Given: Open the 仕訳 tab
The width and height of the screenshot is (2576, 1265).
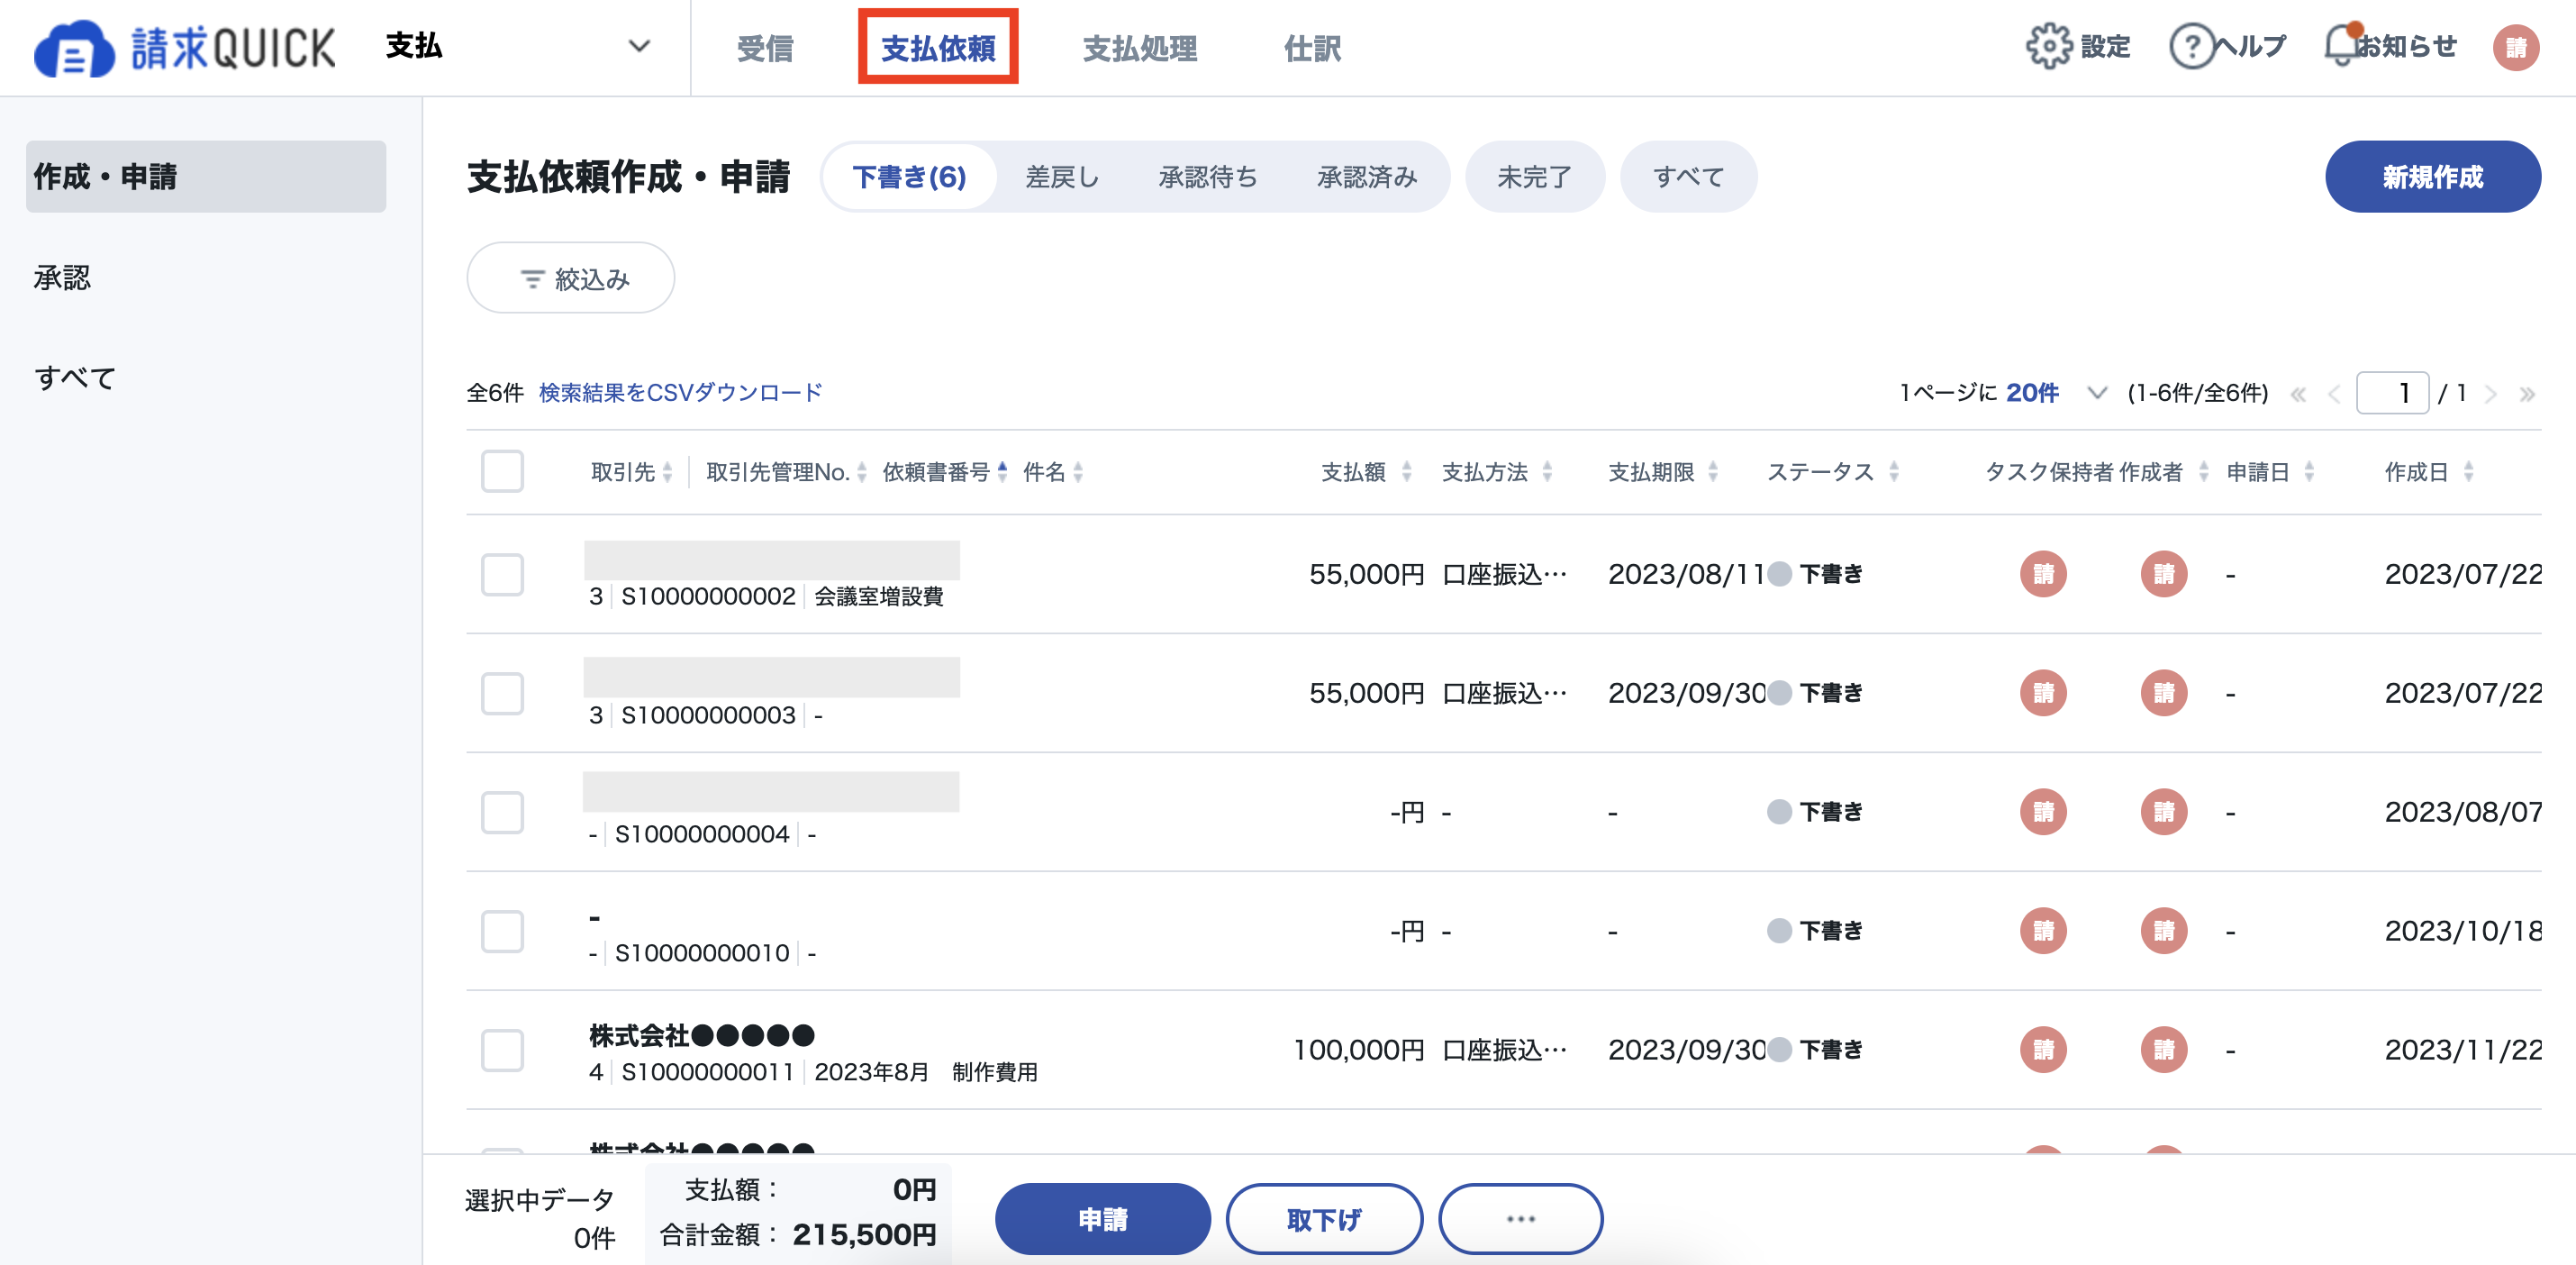Looking at the screenshot, I should pos(1312,47).
